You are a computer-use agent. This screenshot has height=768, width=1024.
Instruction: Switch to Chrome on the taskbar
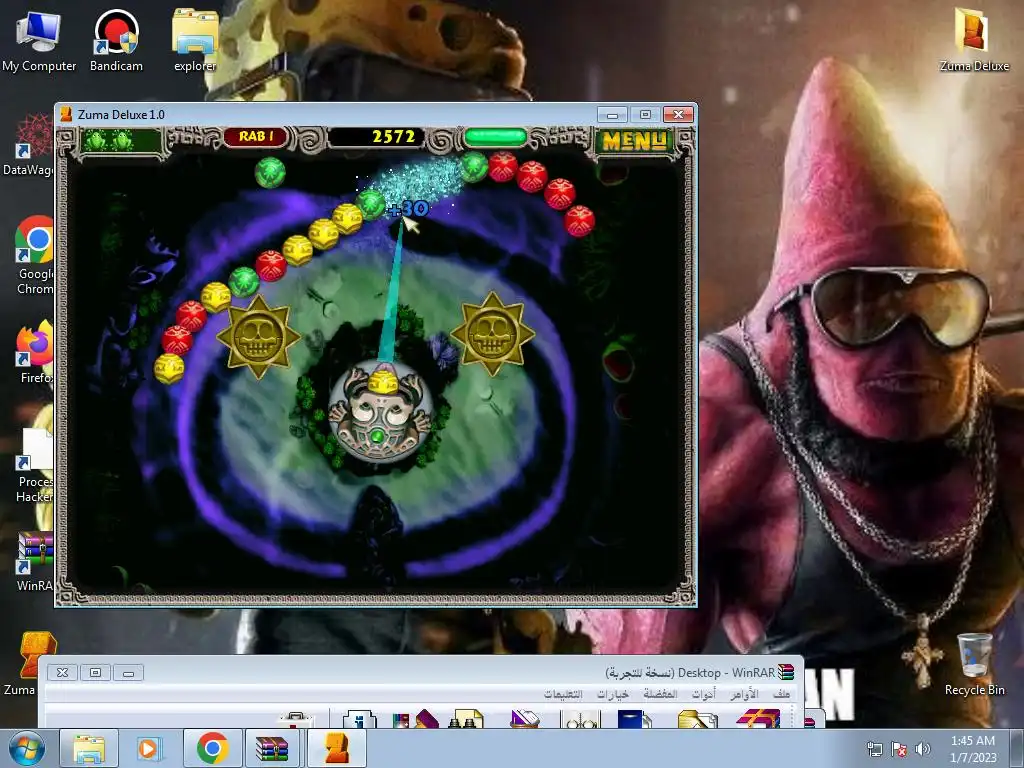tap(212, 748)
